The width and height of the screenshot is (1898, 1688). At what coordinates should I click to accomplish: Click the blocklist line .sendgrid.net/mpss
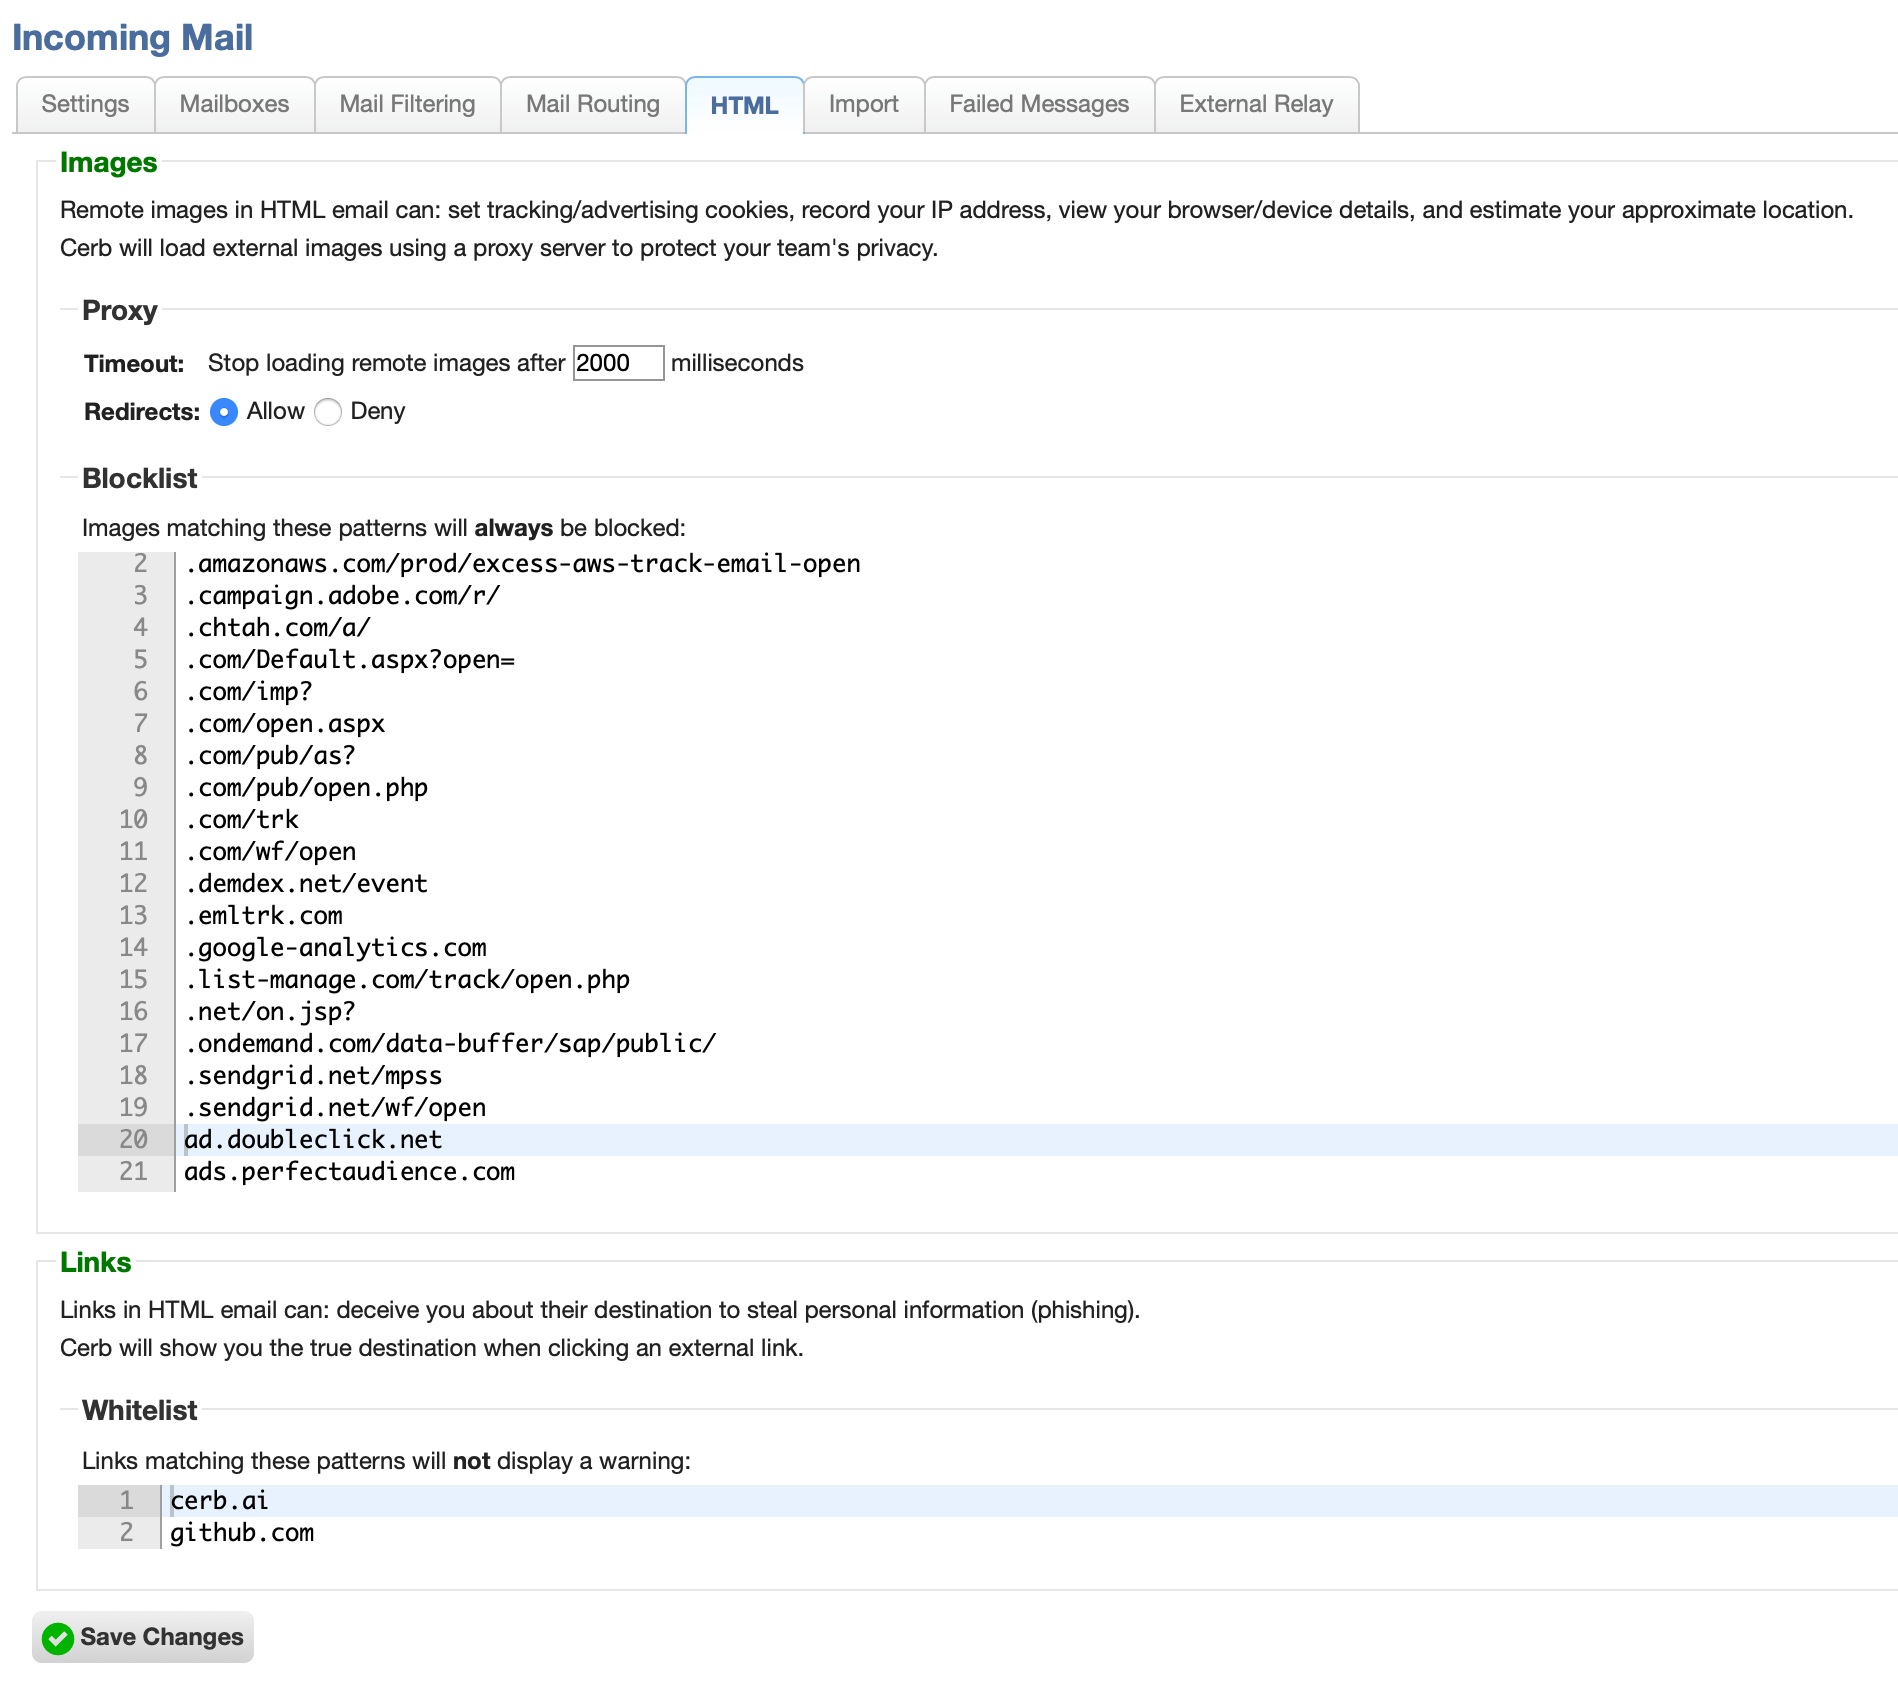click(x=313, y=1076)
